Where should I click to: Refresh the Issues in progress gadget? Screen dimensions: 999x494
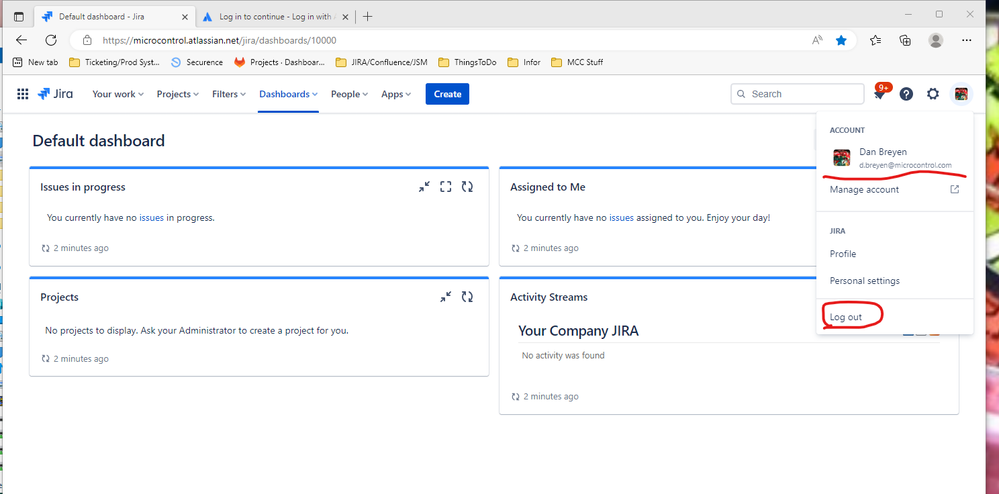(x=467, y=187)
